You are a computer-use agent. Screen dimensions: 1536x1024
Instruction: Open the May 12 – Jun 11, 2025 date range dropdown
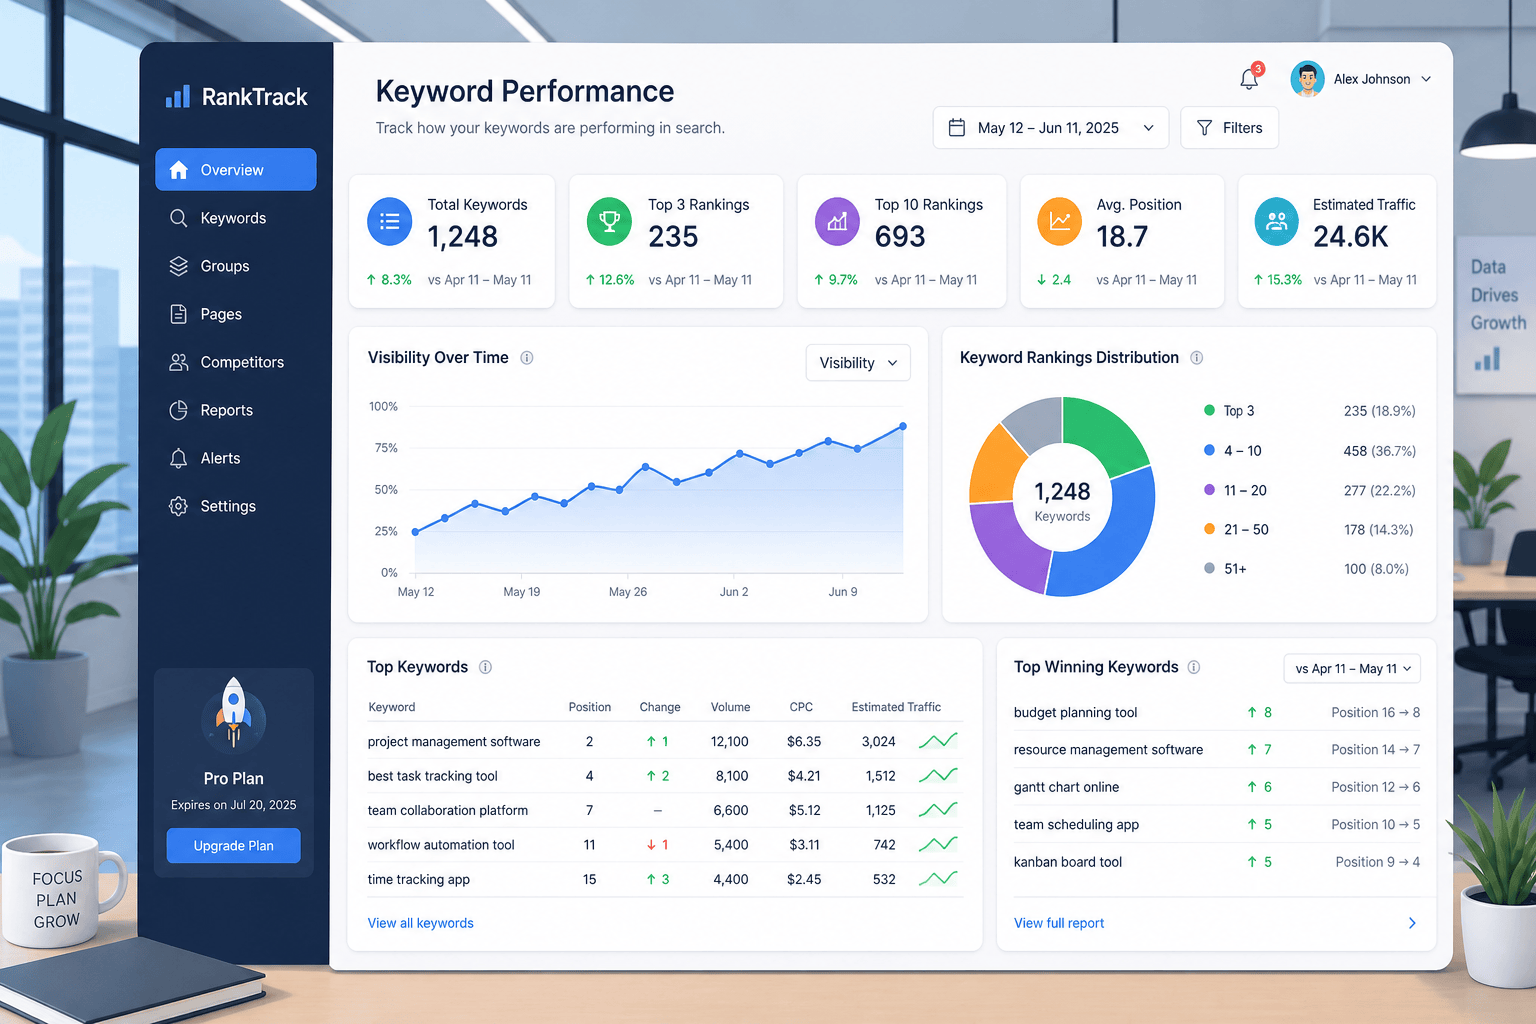pos(1051,128)
